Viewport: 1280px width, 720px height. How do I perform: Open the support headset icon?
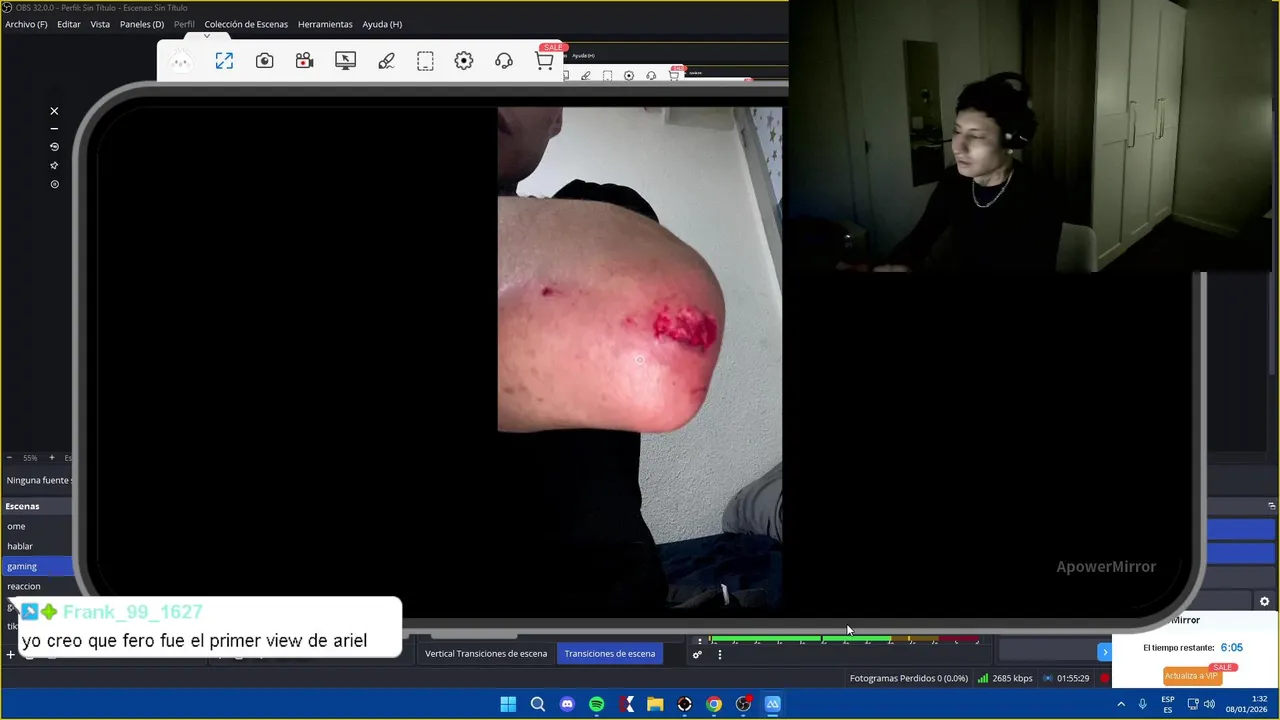click(x=504, y=61)
